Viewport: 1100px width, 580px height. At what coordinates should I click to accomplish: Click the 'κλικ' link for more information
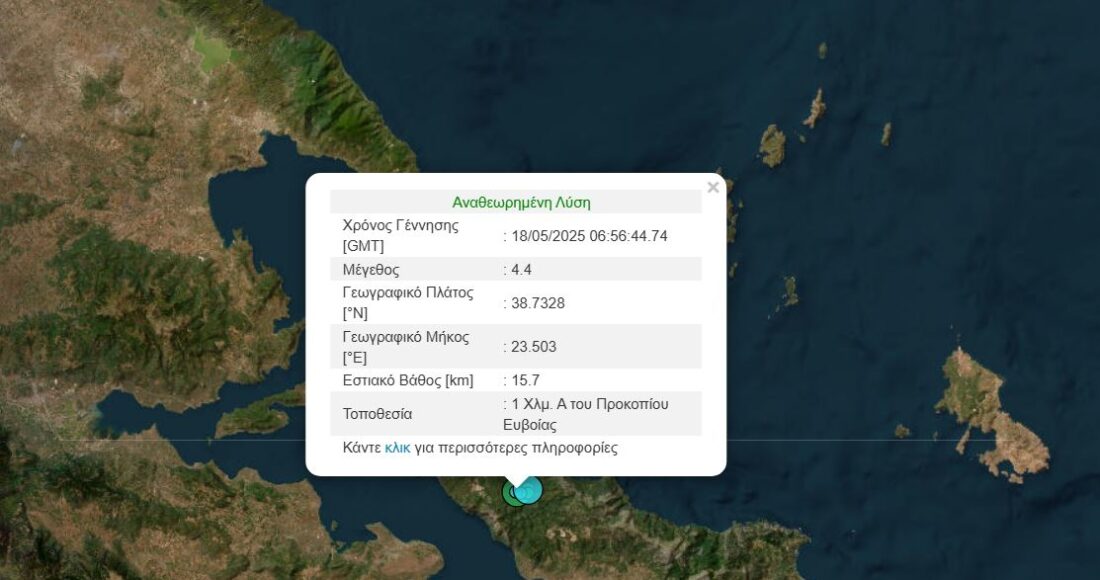(397, 447)
